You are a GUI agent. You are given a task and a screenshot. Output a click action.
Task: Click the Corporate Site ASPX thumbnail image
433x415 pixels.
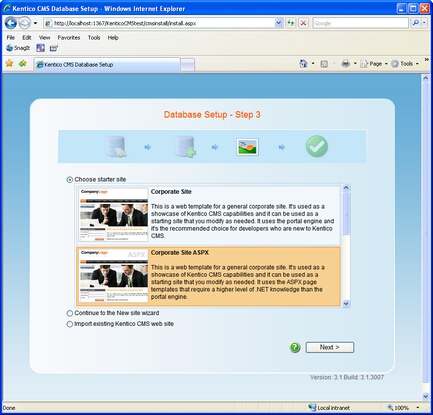tap(113, 276)
